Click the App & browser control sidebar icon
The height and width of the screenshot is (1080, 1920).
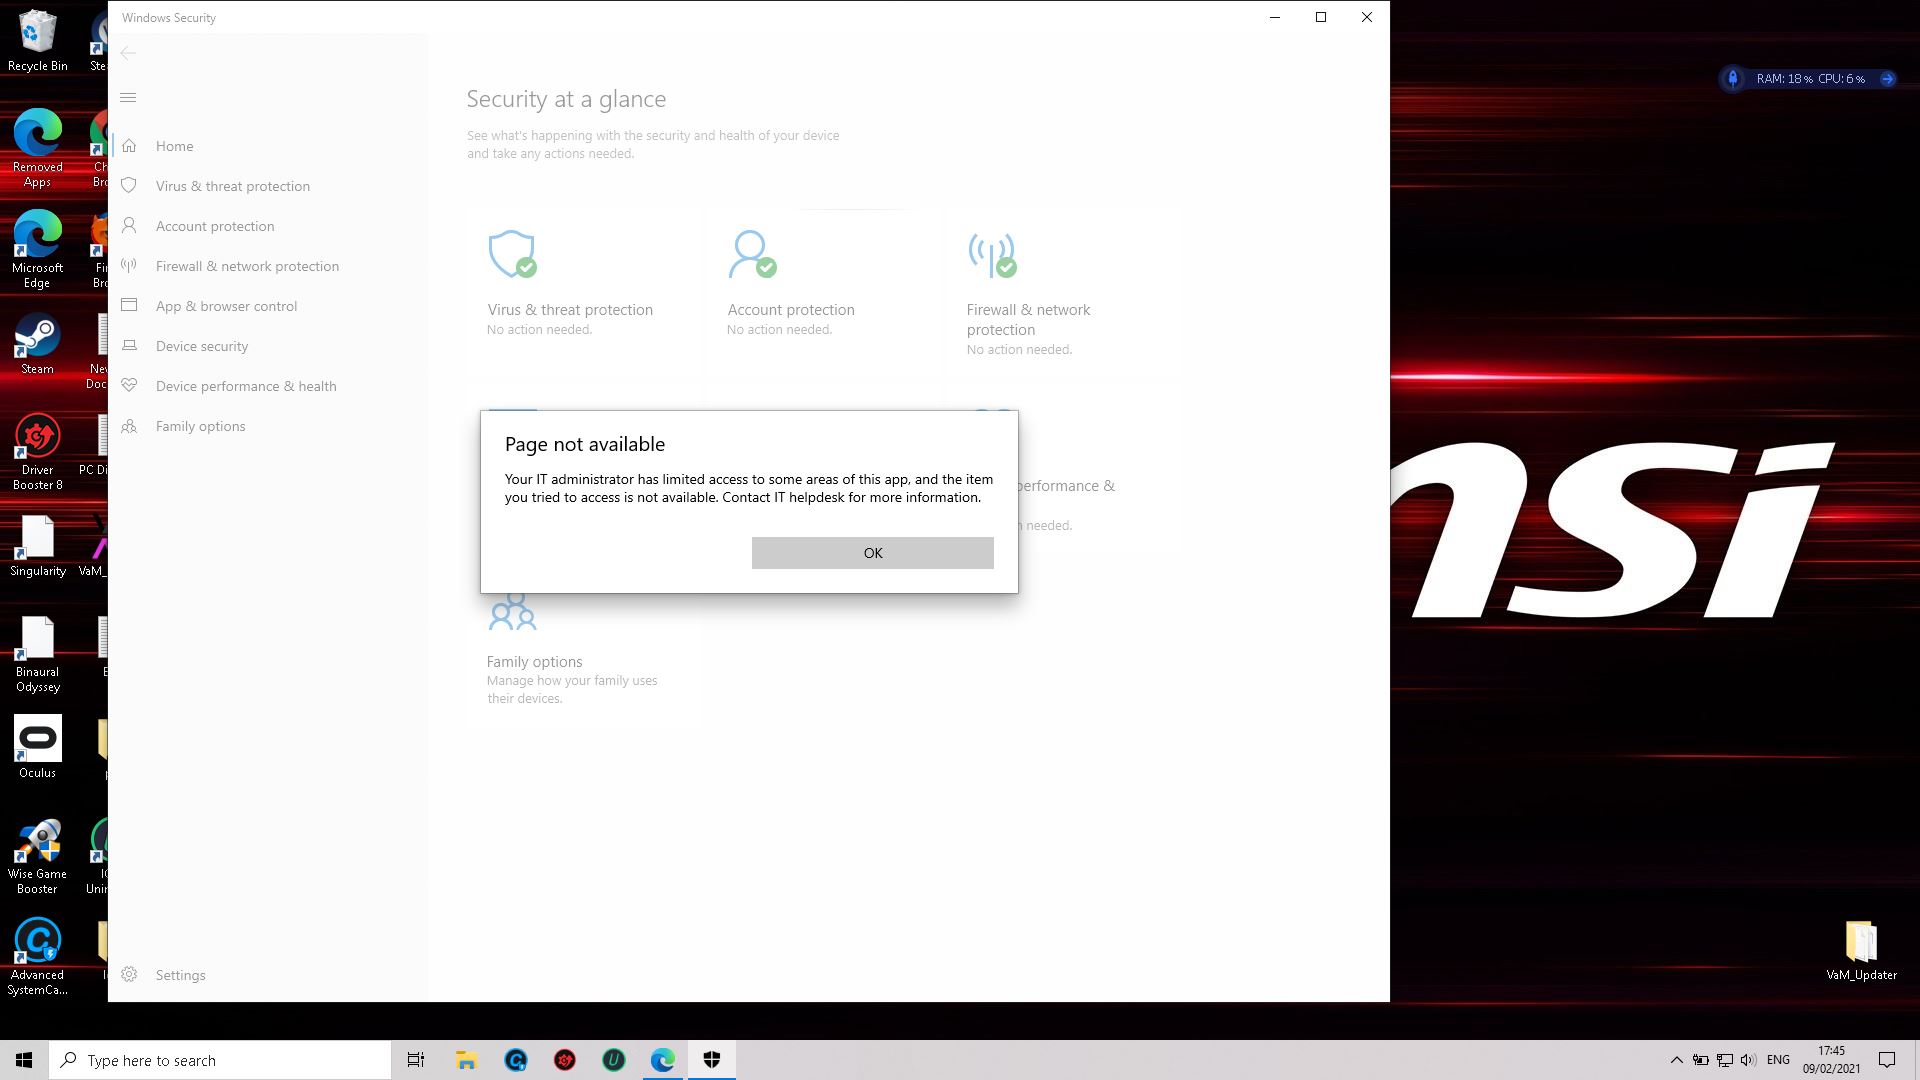point(129,306)
